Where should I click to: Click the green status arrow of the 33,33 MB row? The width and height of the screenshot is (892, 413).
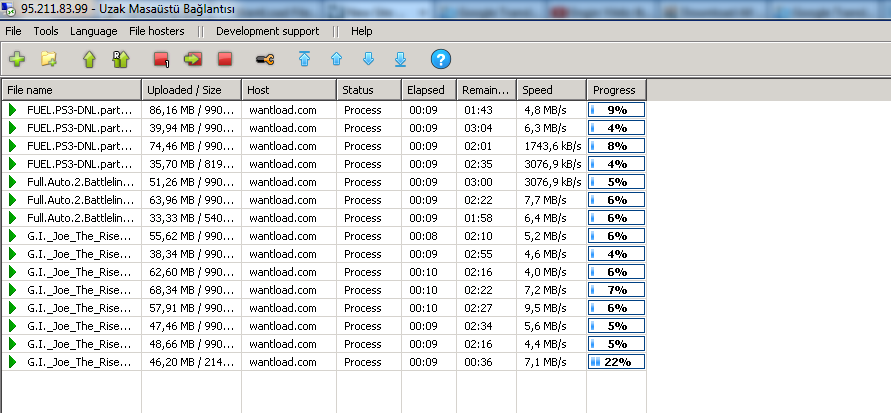(x=13, y=218)
